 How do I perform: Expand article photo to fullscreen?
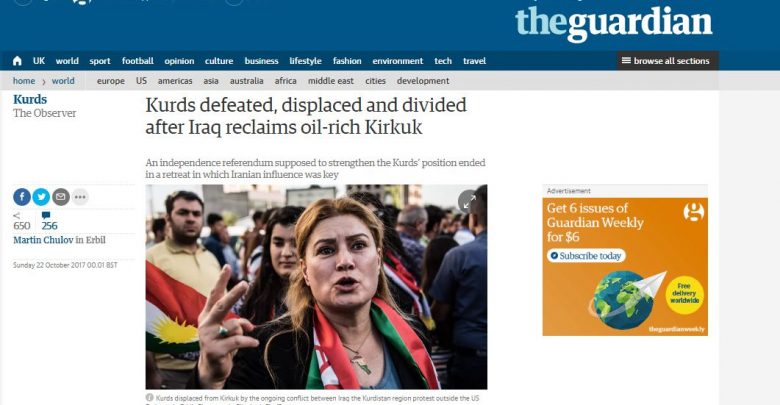(469, 201)
